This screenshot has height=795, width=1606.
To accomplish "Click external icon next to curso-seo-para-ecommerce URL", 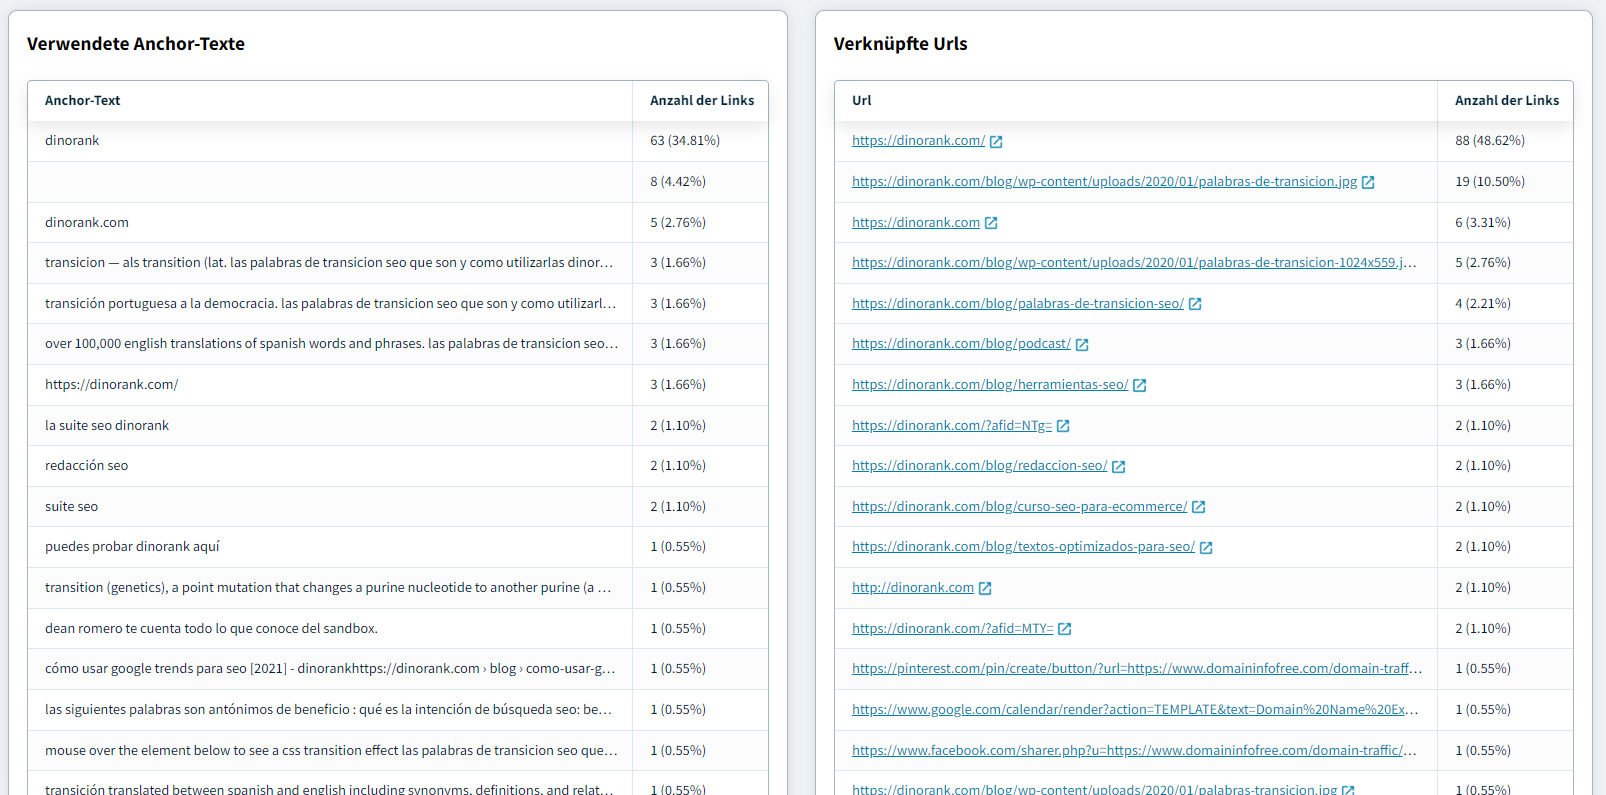I will click(x=1198, y=507).
